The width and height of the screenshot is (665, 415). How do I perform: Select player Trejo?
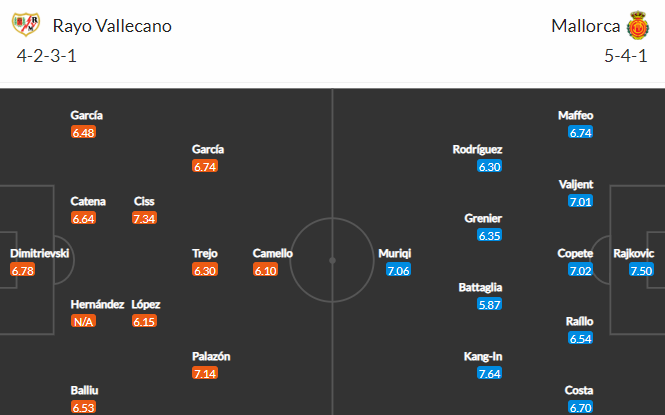coord(205,253)
